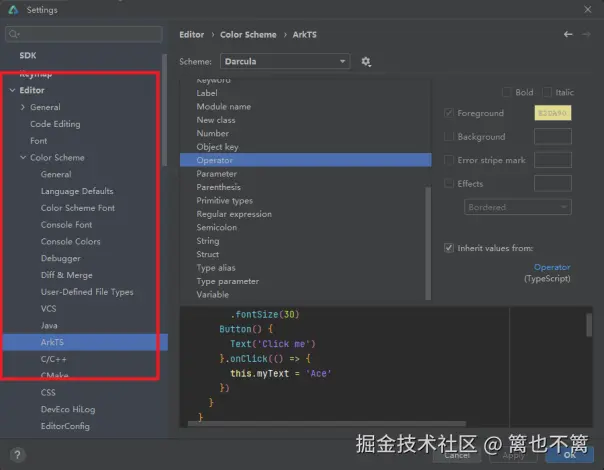
Task: Click the scheme settings gear icon
Action: (x=366, y=62)
